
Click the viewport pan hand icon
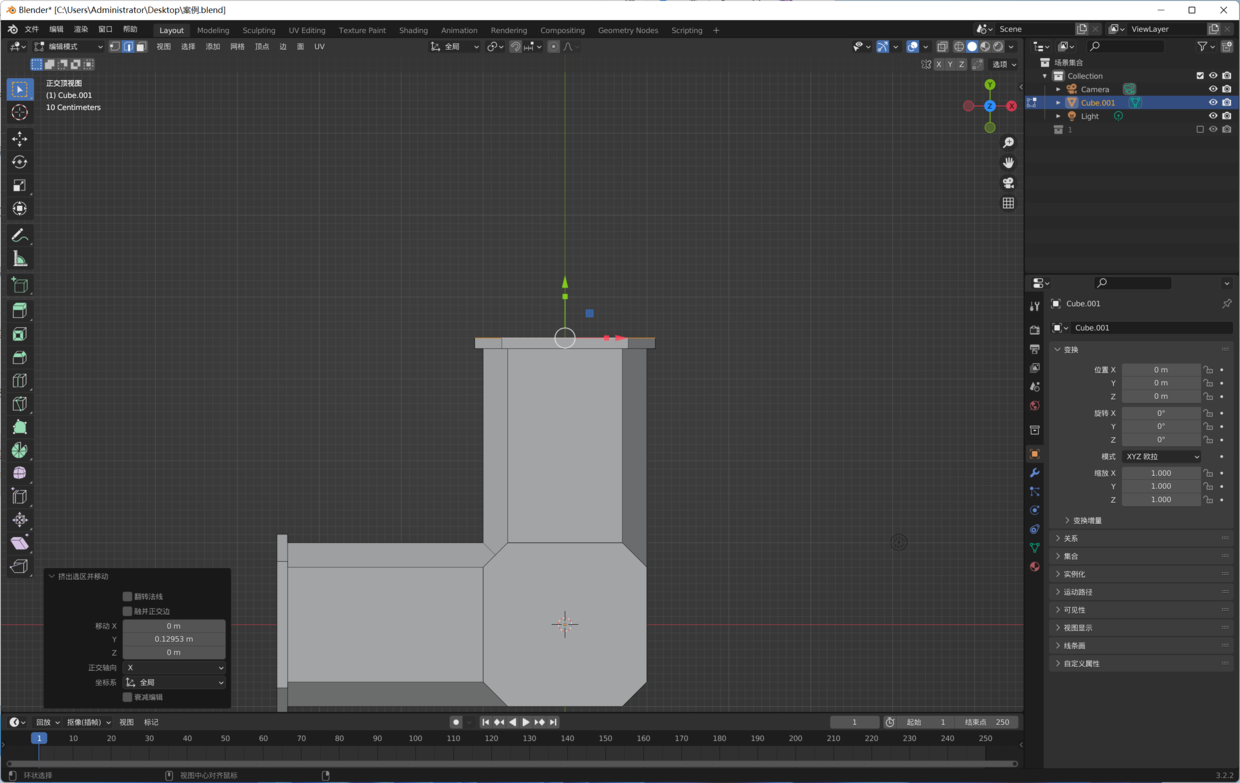pyautogui.click(x=1008, y=163)
